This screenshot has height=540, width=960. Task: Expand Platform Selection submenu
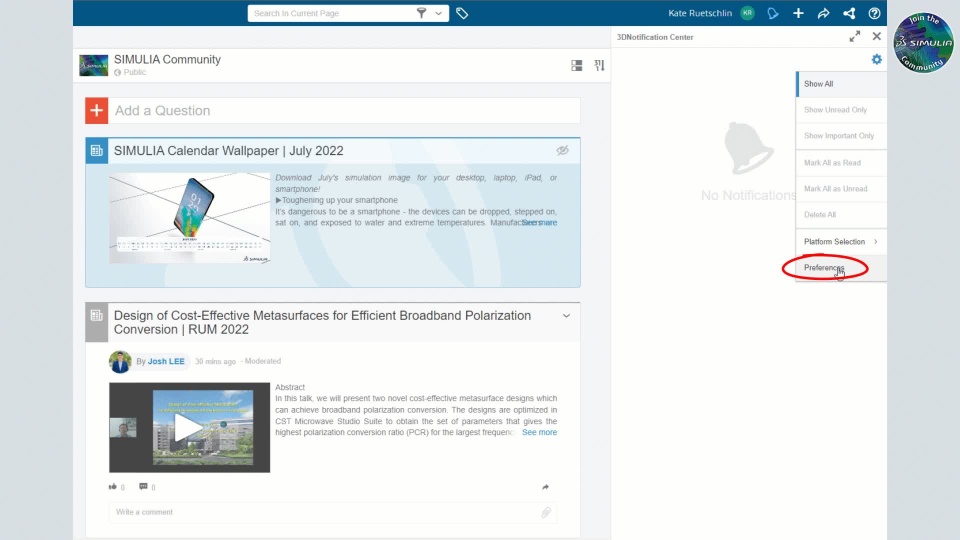pyautogui.click(x=841, y=242)
